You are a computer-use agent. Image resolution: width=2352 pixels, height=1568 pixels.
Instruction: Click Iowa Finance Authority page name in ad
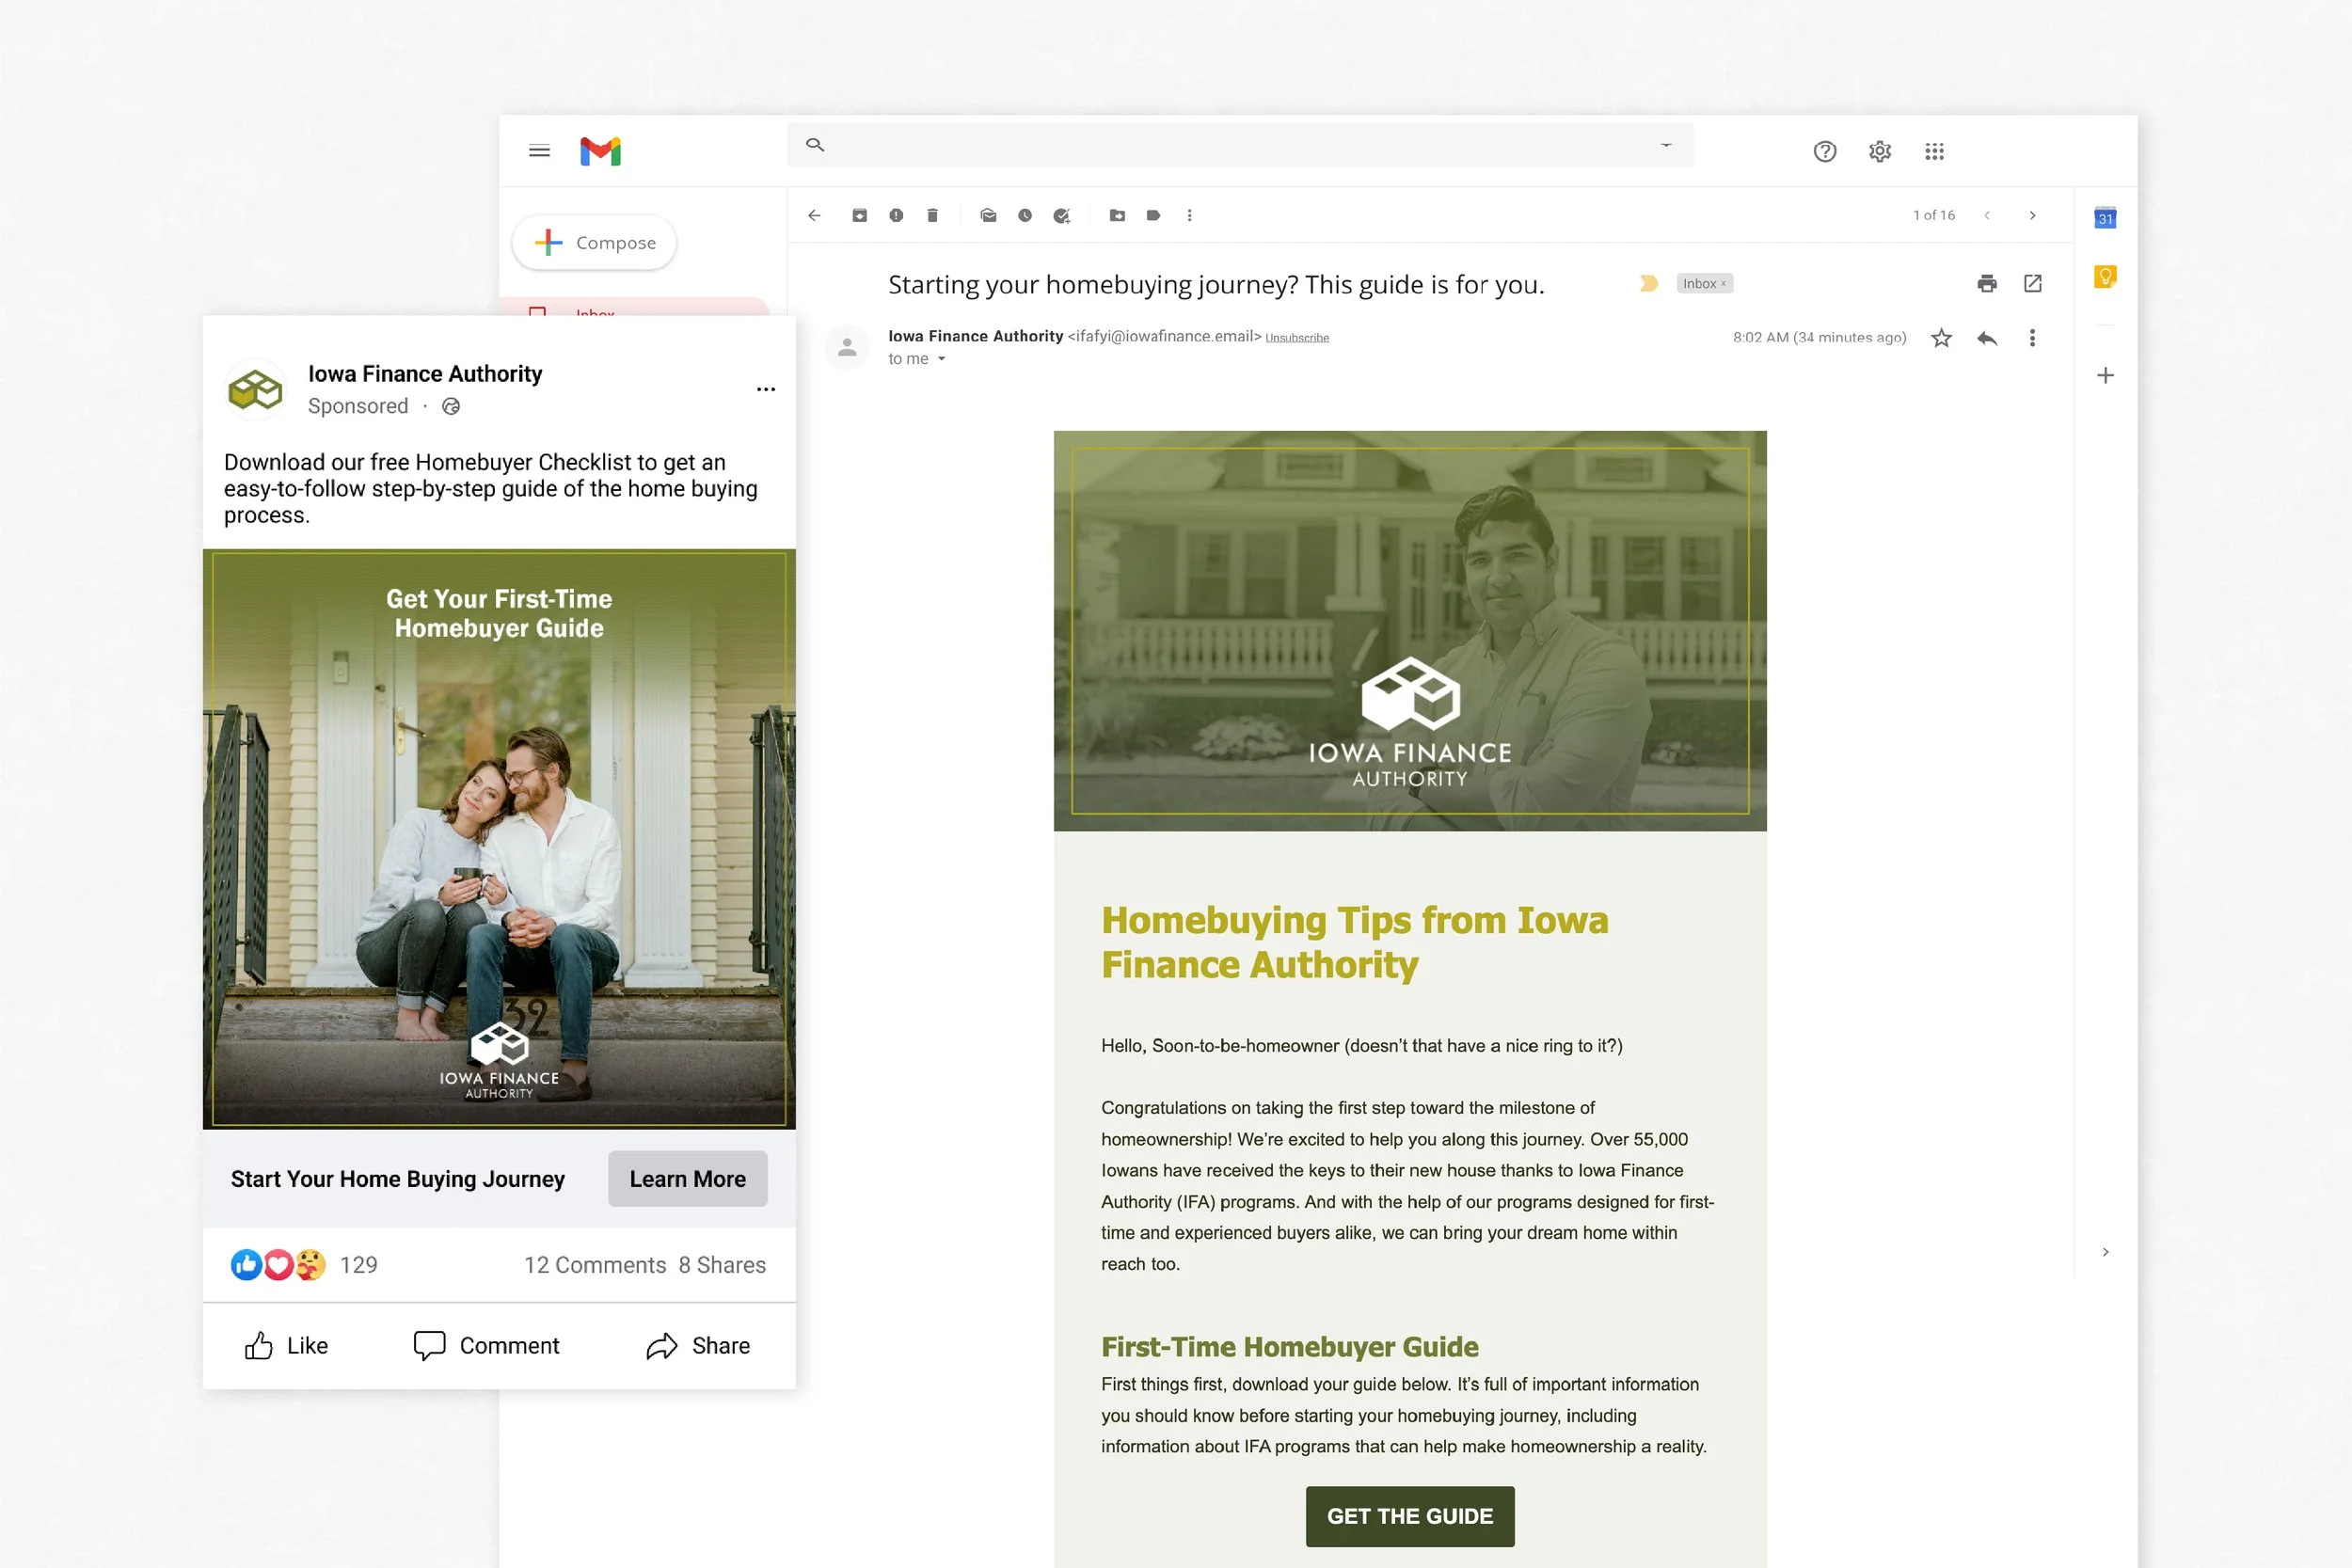[x=425, y=374]
